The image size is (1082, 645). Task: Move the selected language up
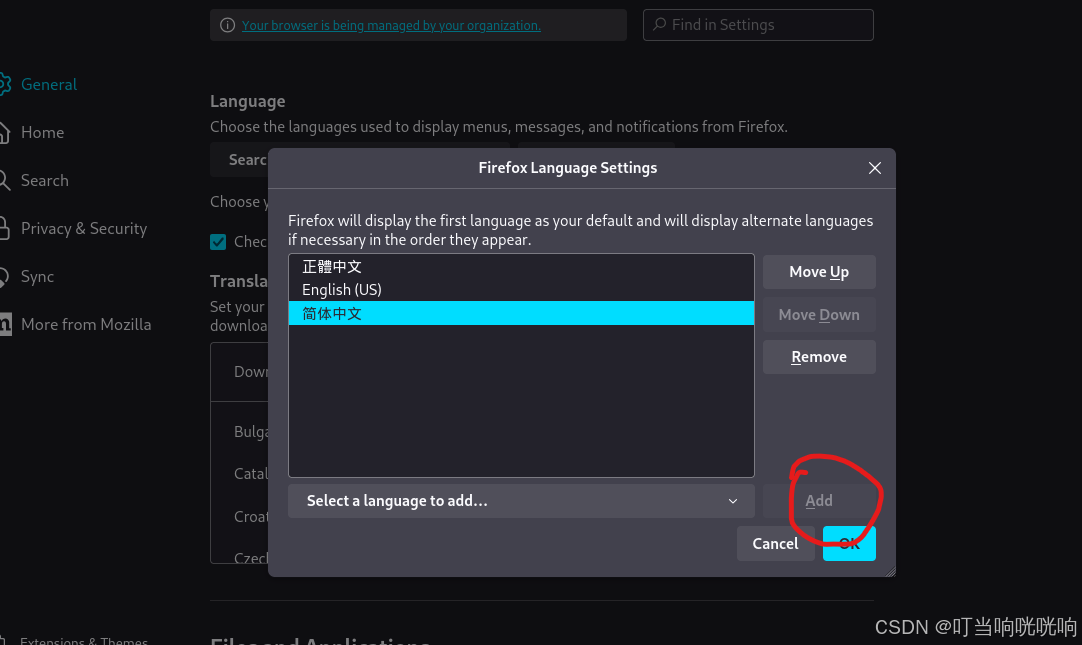819,272
